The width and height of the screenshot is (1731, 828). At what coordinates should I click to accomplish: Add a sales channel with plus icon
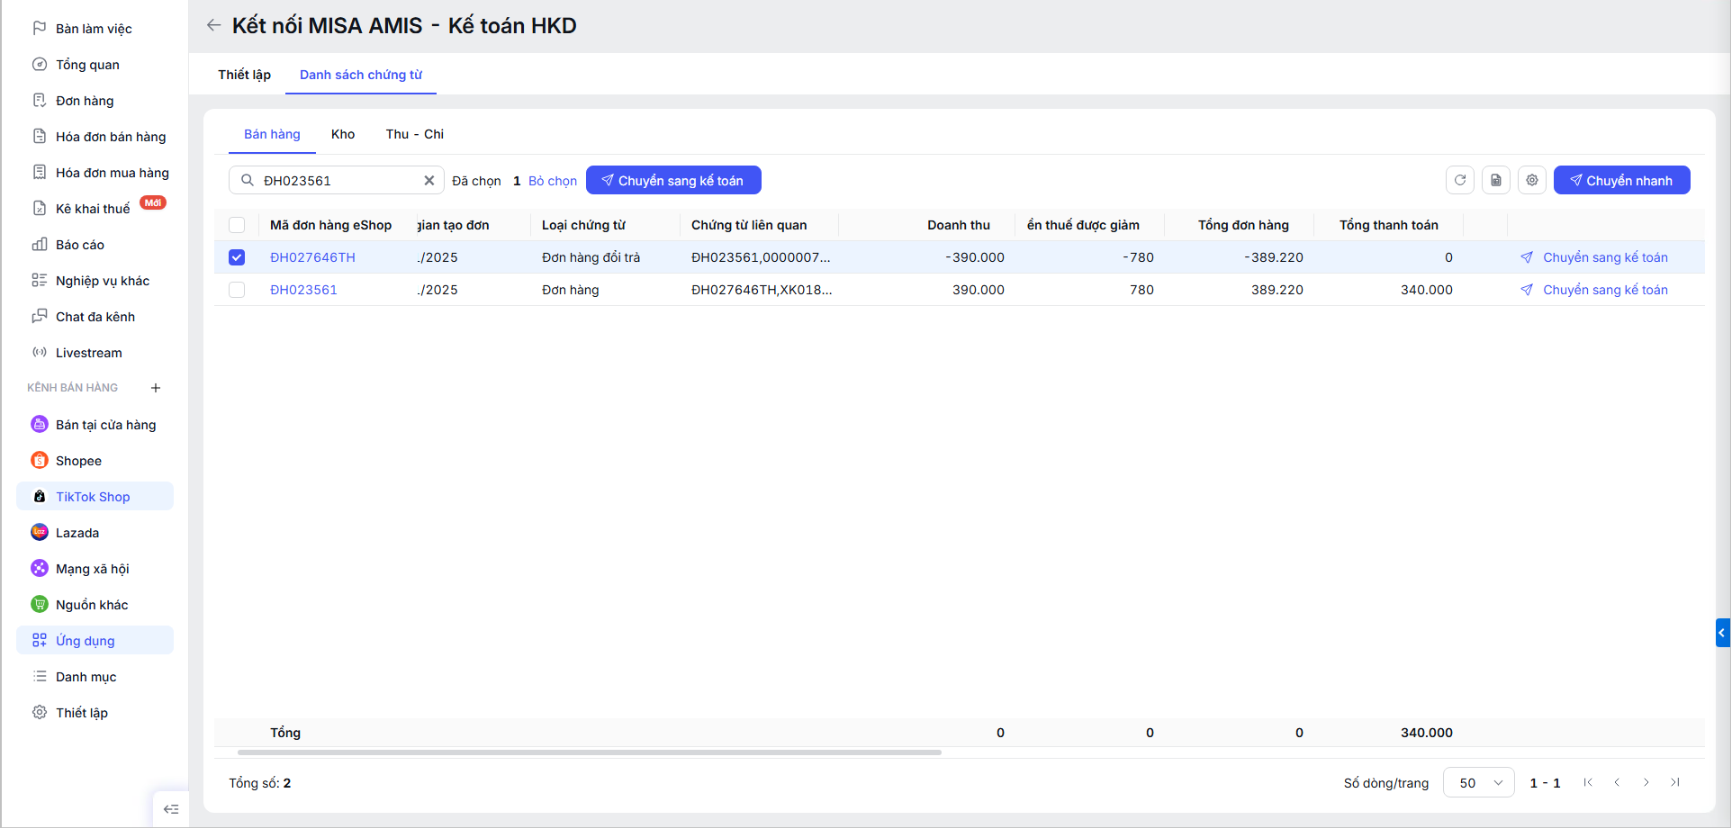(x=155, y=388)
